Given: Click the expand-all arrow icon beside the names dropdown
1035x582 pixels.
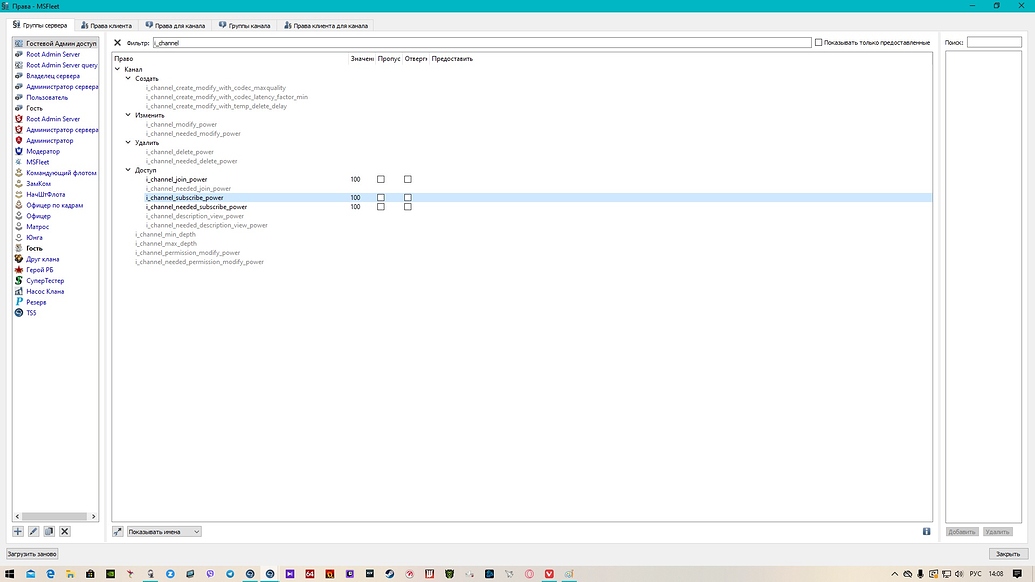Looking at the screenshot, I should (118, 531).
